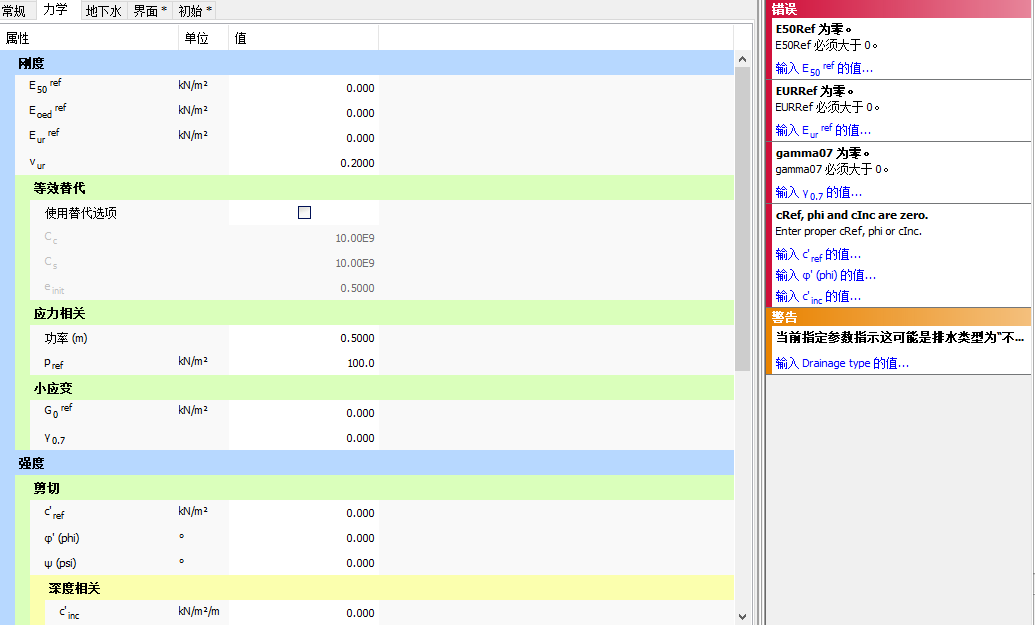
Task: Select the 界面 tab
Action: 150,11
